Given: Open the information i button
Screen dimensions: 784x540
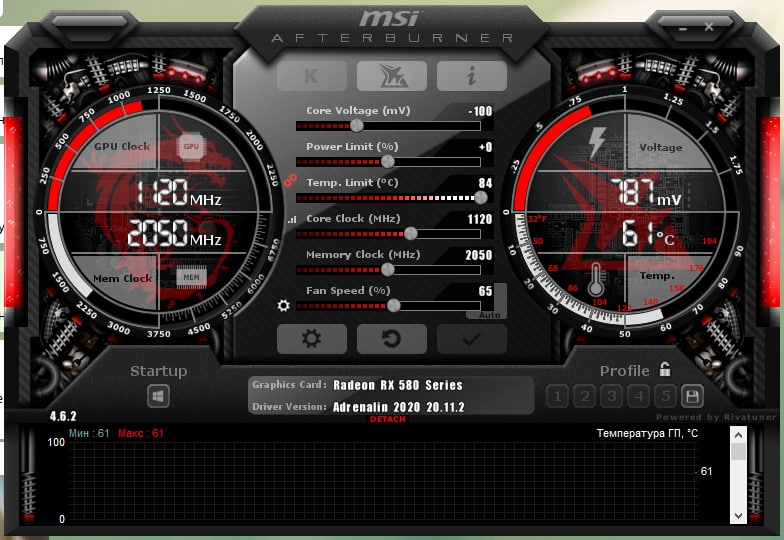Looking at the screenshot, I should (472, 76).
